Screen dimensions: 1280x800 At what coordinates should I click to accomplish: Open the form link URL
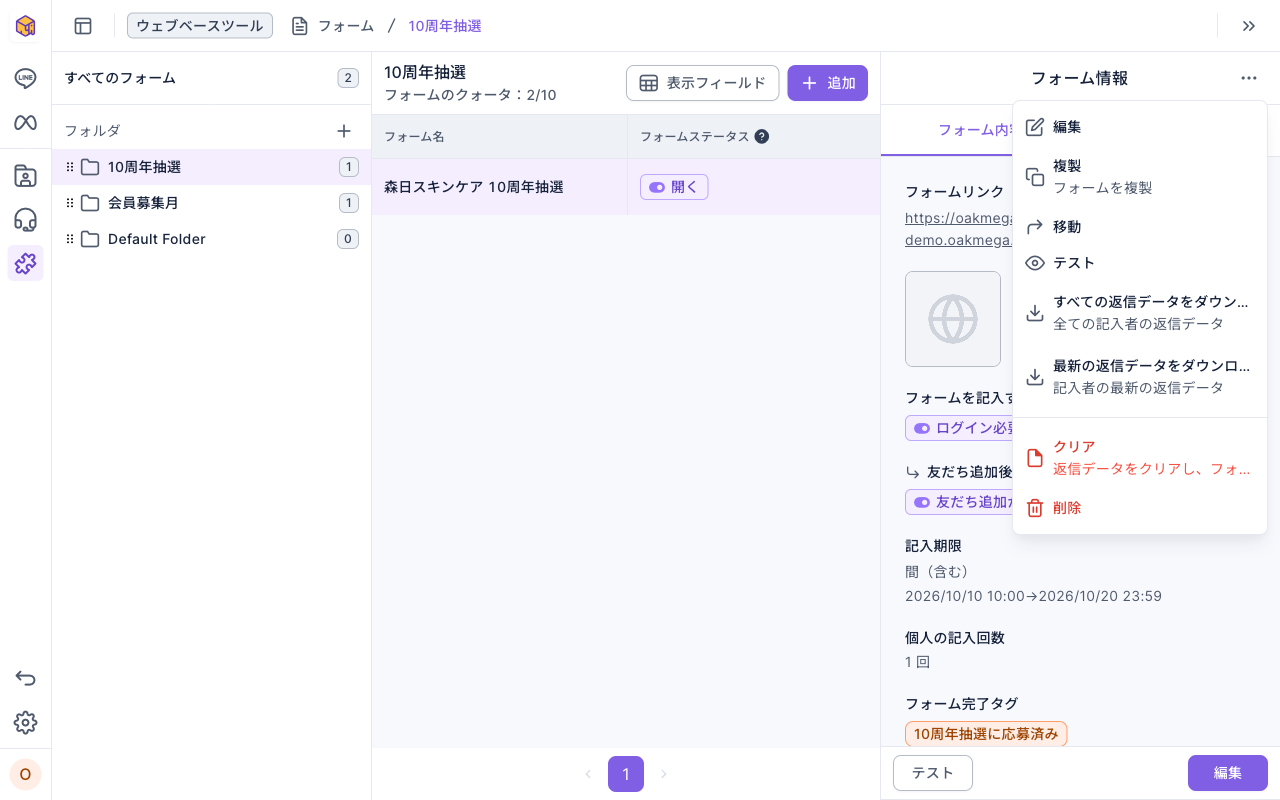click(958, 229)
